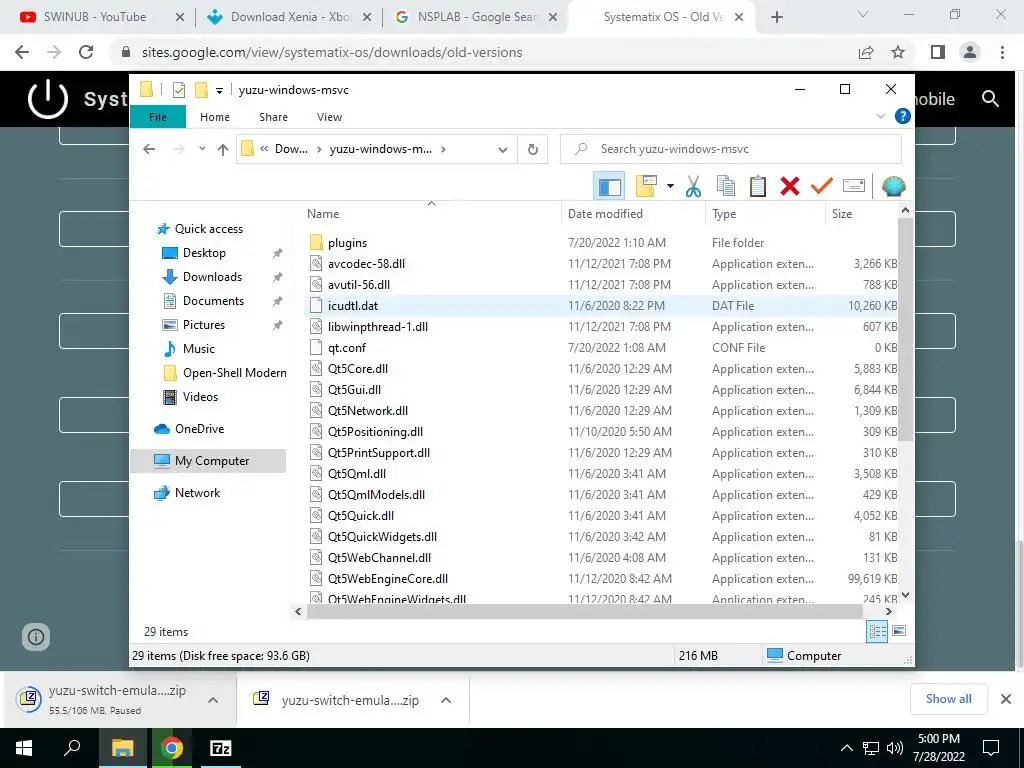This screenshot has width=1024, height=768.
Task: Open the dropdown arrow beside folder options icon
Action: point(670,186)
